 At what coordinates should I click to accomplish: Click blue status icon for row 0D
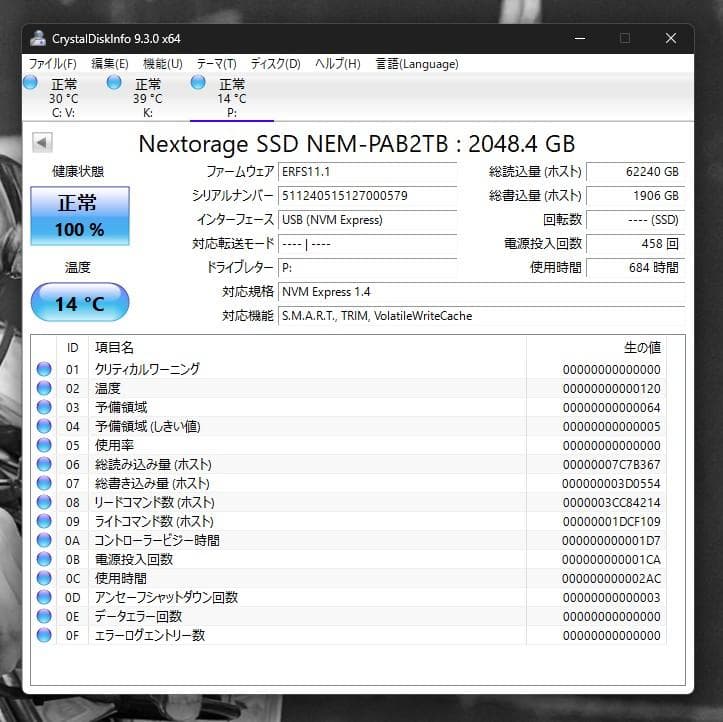[44, 597]
